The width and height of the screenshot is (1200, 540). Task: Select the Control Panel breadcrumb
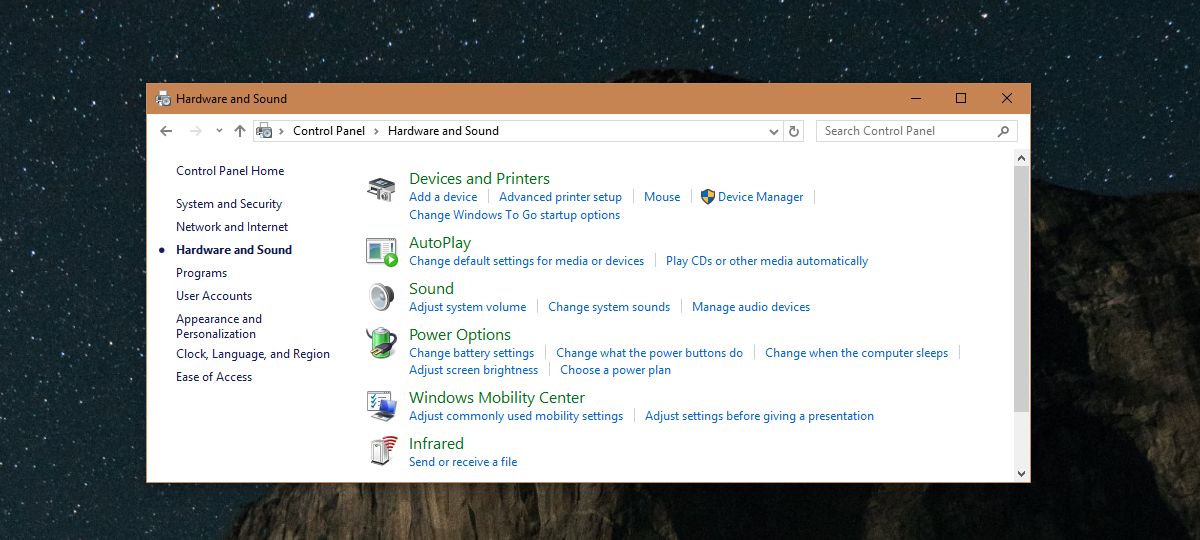click(x=329, y=131)
